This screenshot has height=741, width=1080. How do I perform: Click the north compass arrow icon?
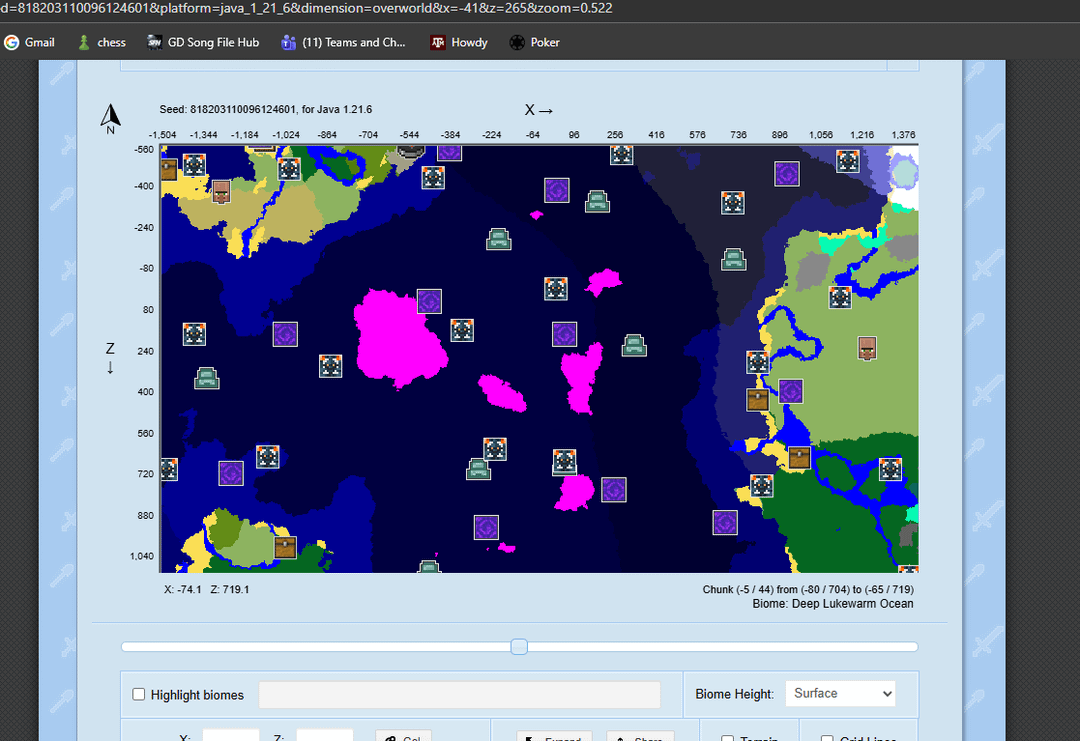(x=110, y=118)
